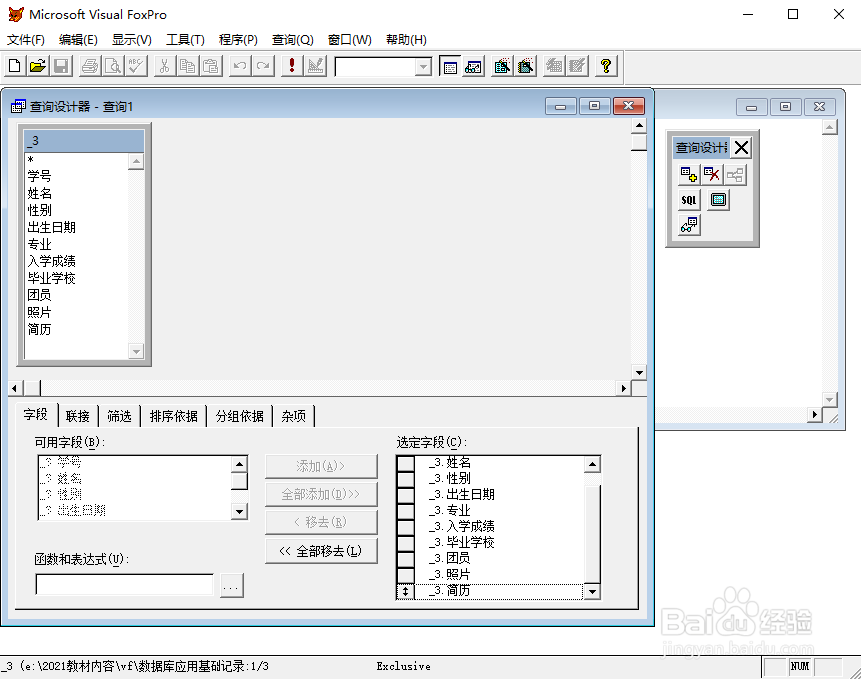Viewport: 861px width, 679px height.
Task: Switch to the 分组依据 tab
Action: [x=240, y=416]
